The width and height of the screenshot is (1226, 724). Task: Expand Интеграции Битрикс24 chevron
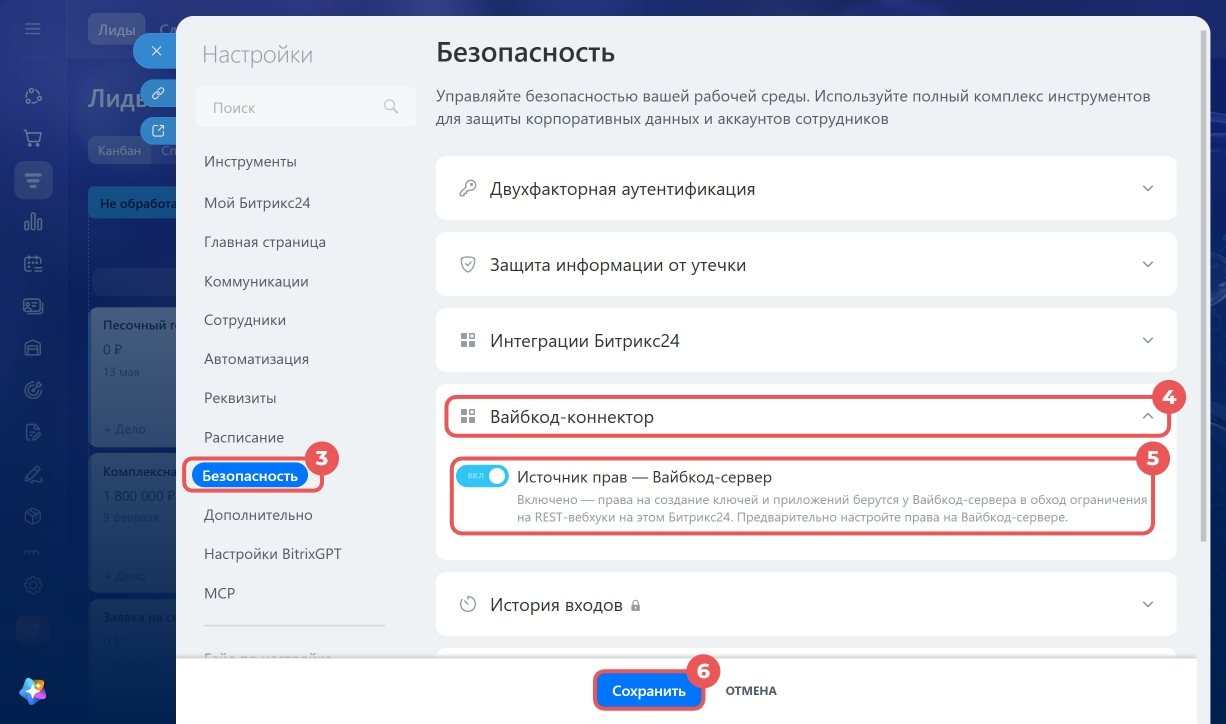(1148, 340)
